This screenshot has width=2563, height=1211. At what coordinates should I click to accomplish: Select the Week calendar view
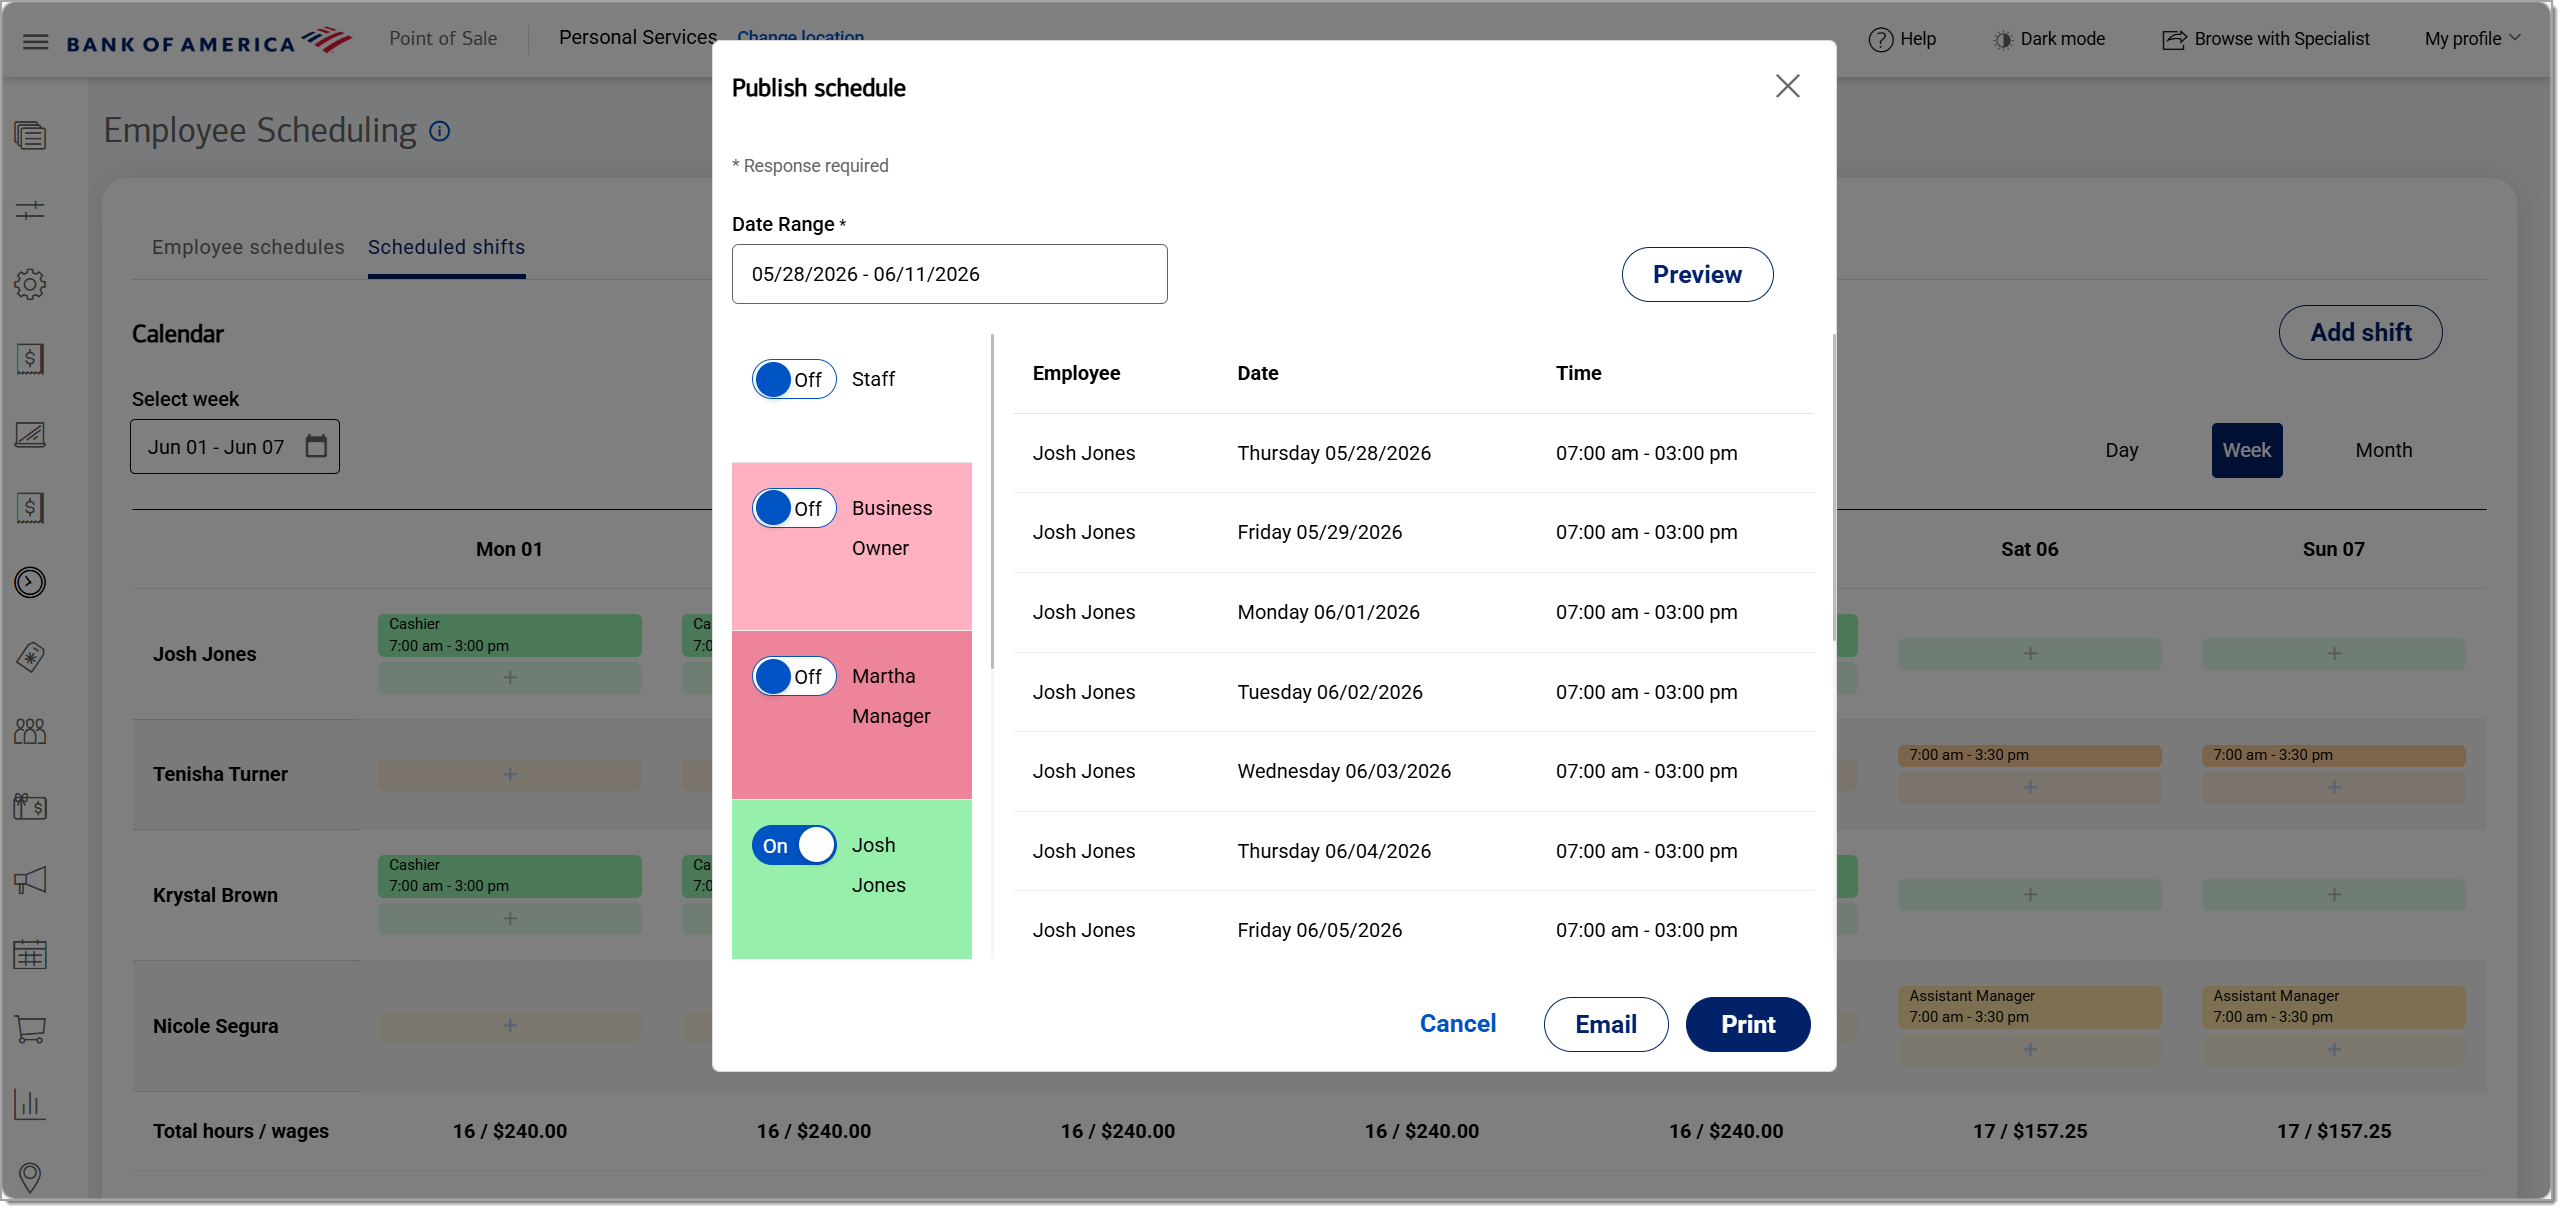2246,450
